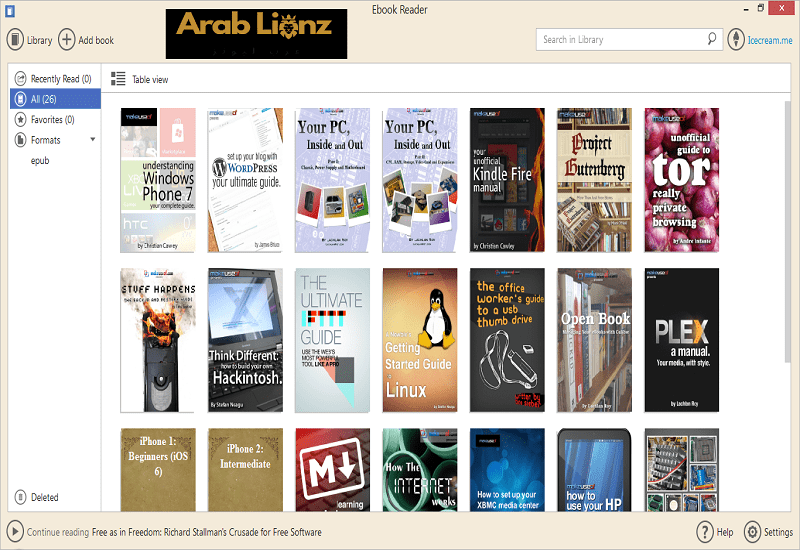
Task: Click the library vertical scrollbar
Action: tap(789, 232)
